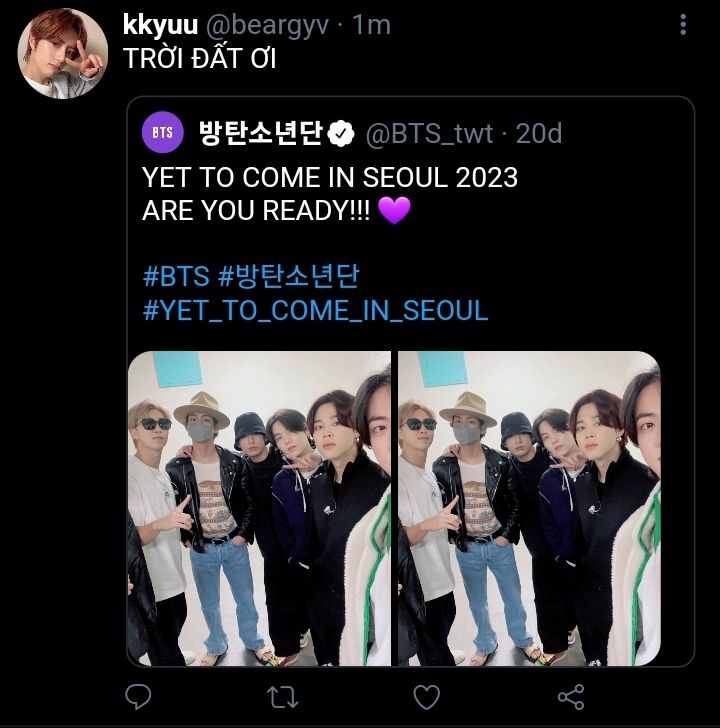View the left group photo
The height and width of the screenshot is (728, 720).
tap(259, 508)
